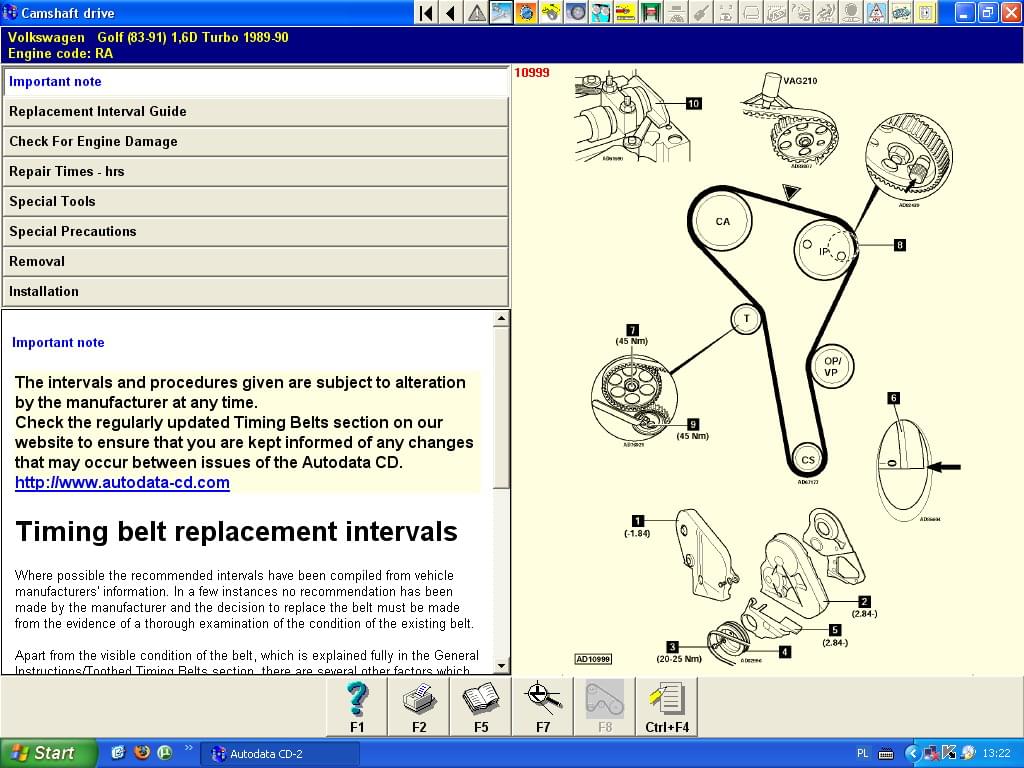The height and width of the screenshot is (768, 1024).
Task: Open the Repair Times - hrs section
Action: pyautogui.click(x=255, y=172)
